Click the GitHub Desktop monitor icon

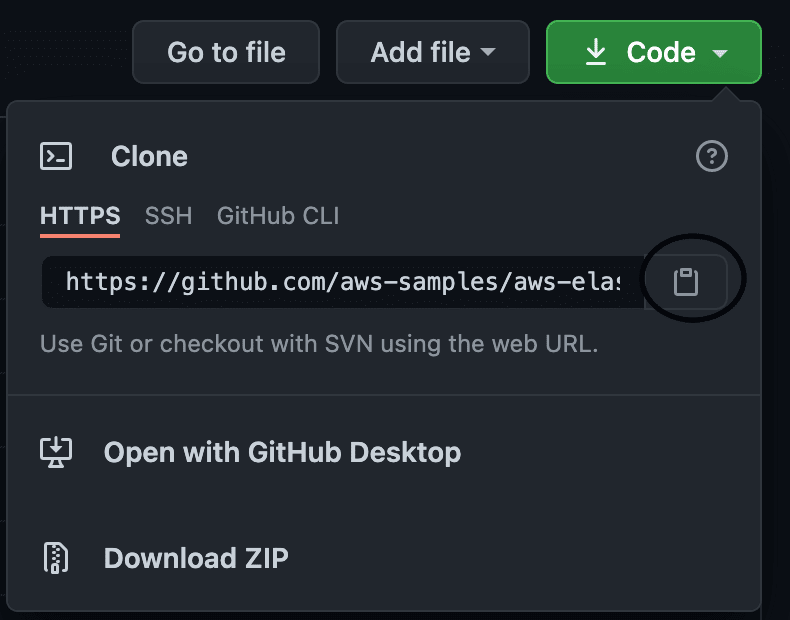pyautogui.click(x=56, y=452)
